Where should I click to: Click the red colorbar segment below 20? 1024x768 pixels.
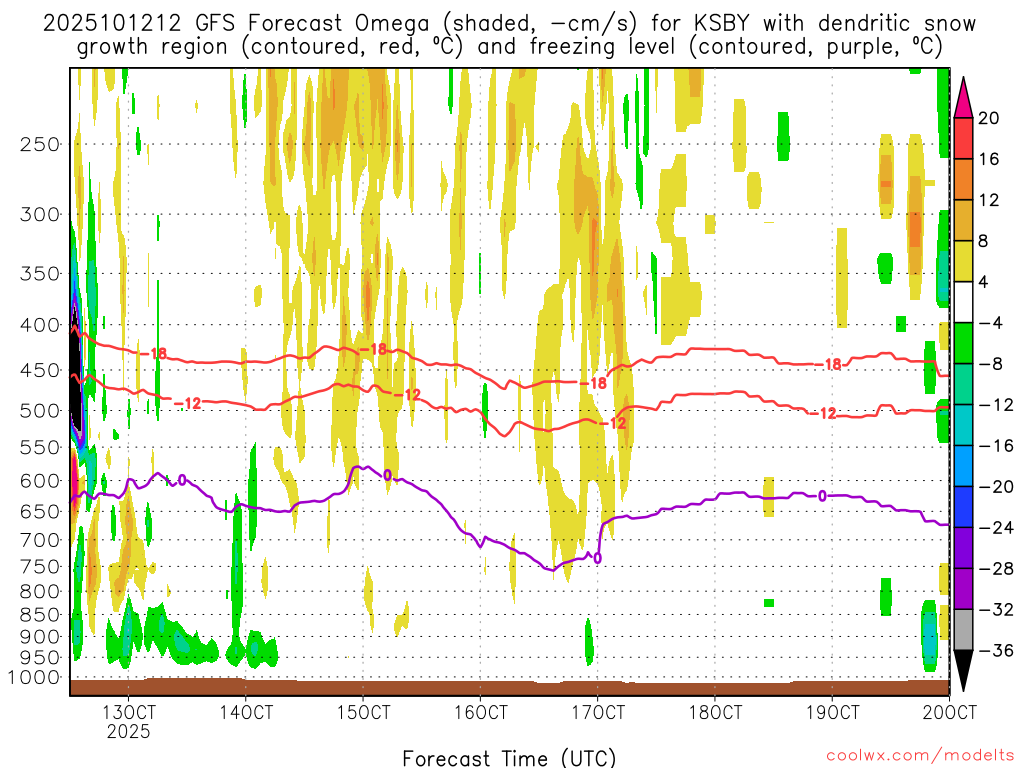(x=963, y=138)
